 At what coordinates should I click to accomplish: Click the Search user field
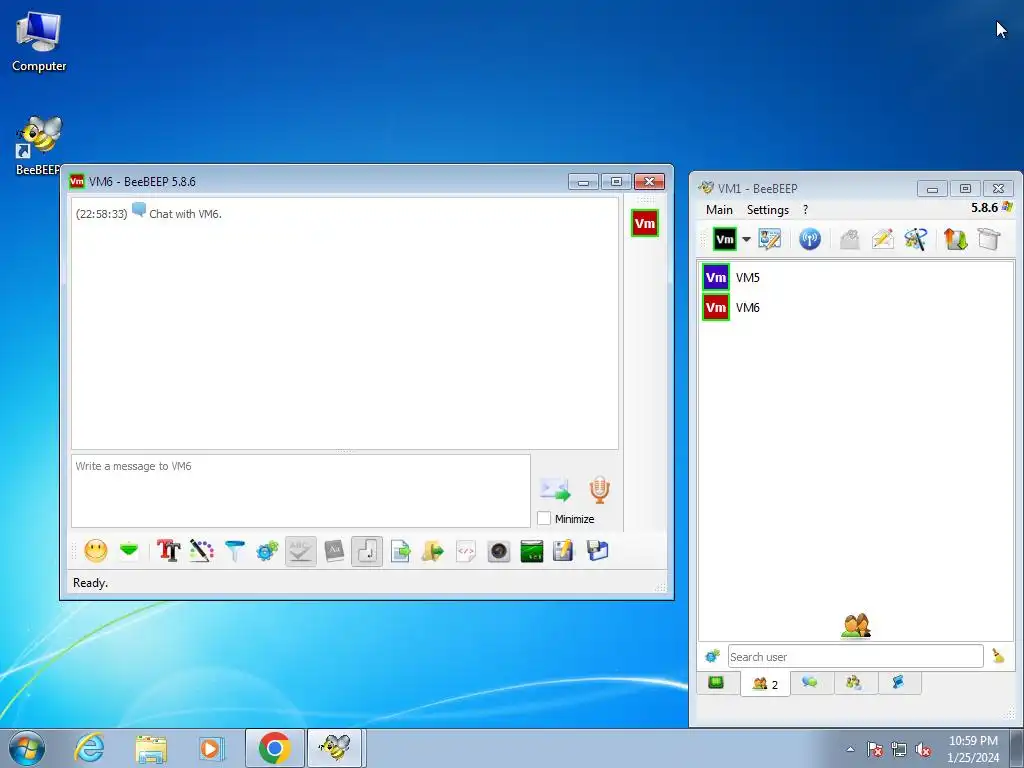click(x=856, y=656)
